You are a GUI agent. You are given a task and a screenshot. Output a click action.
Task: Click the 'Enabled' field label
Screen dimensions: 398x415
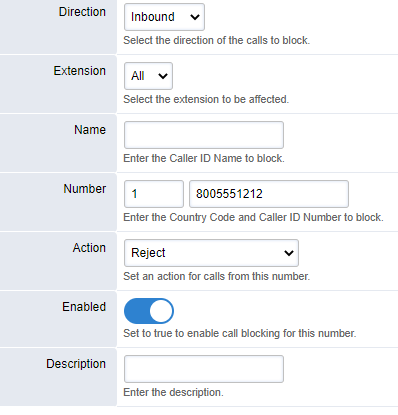point(84,307)
